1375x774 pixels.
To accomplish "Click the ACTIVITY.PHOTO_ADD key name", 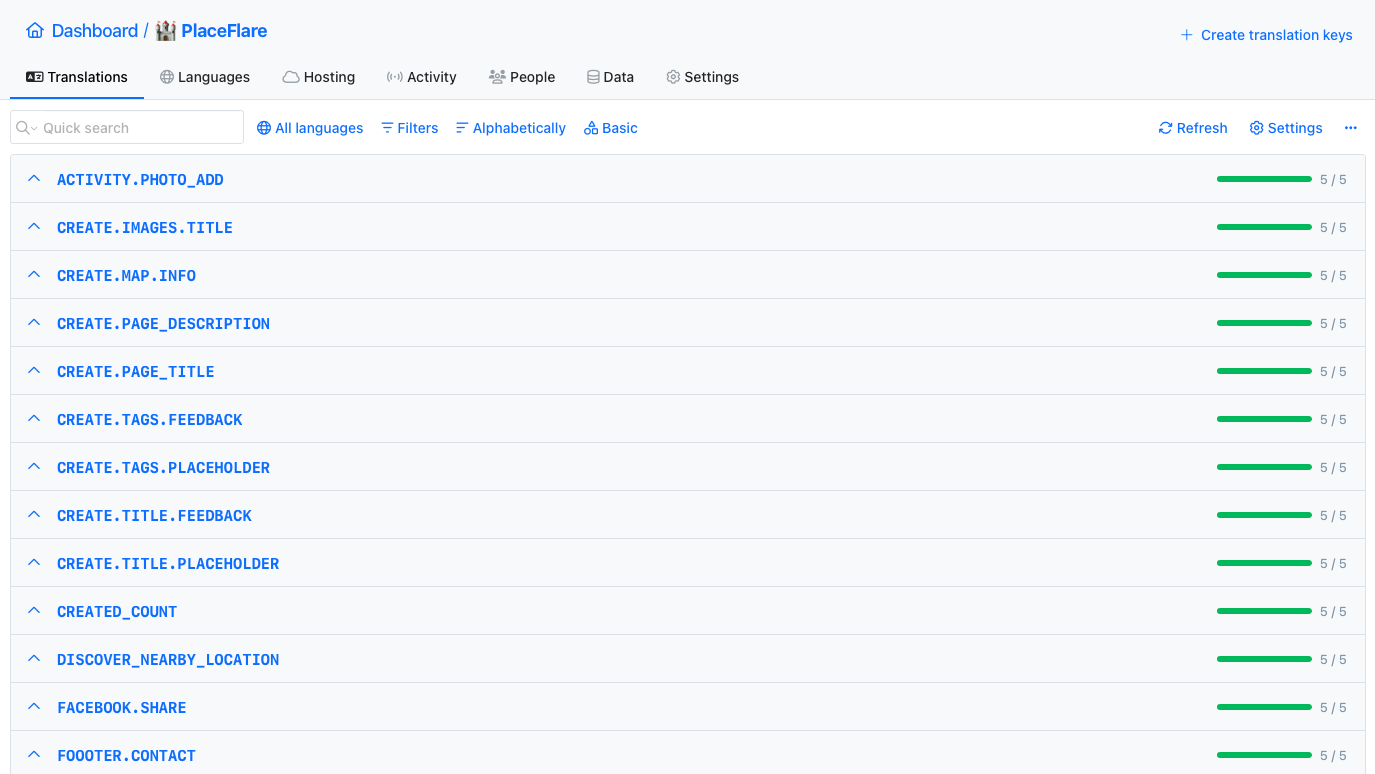I will (x=140, y=180).
